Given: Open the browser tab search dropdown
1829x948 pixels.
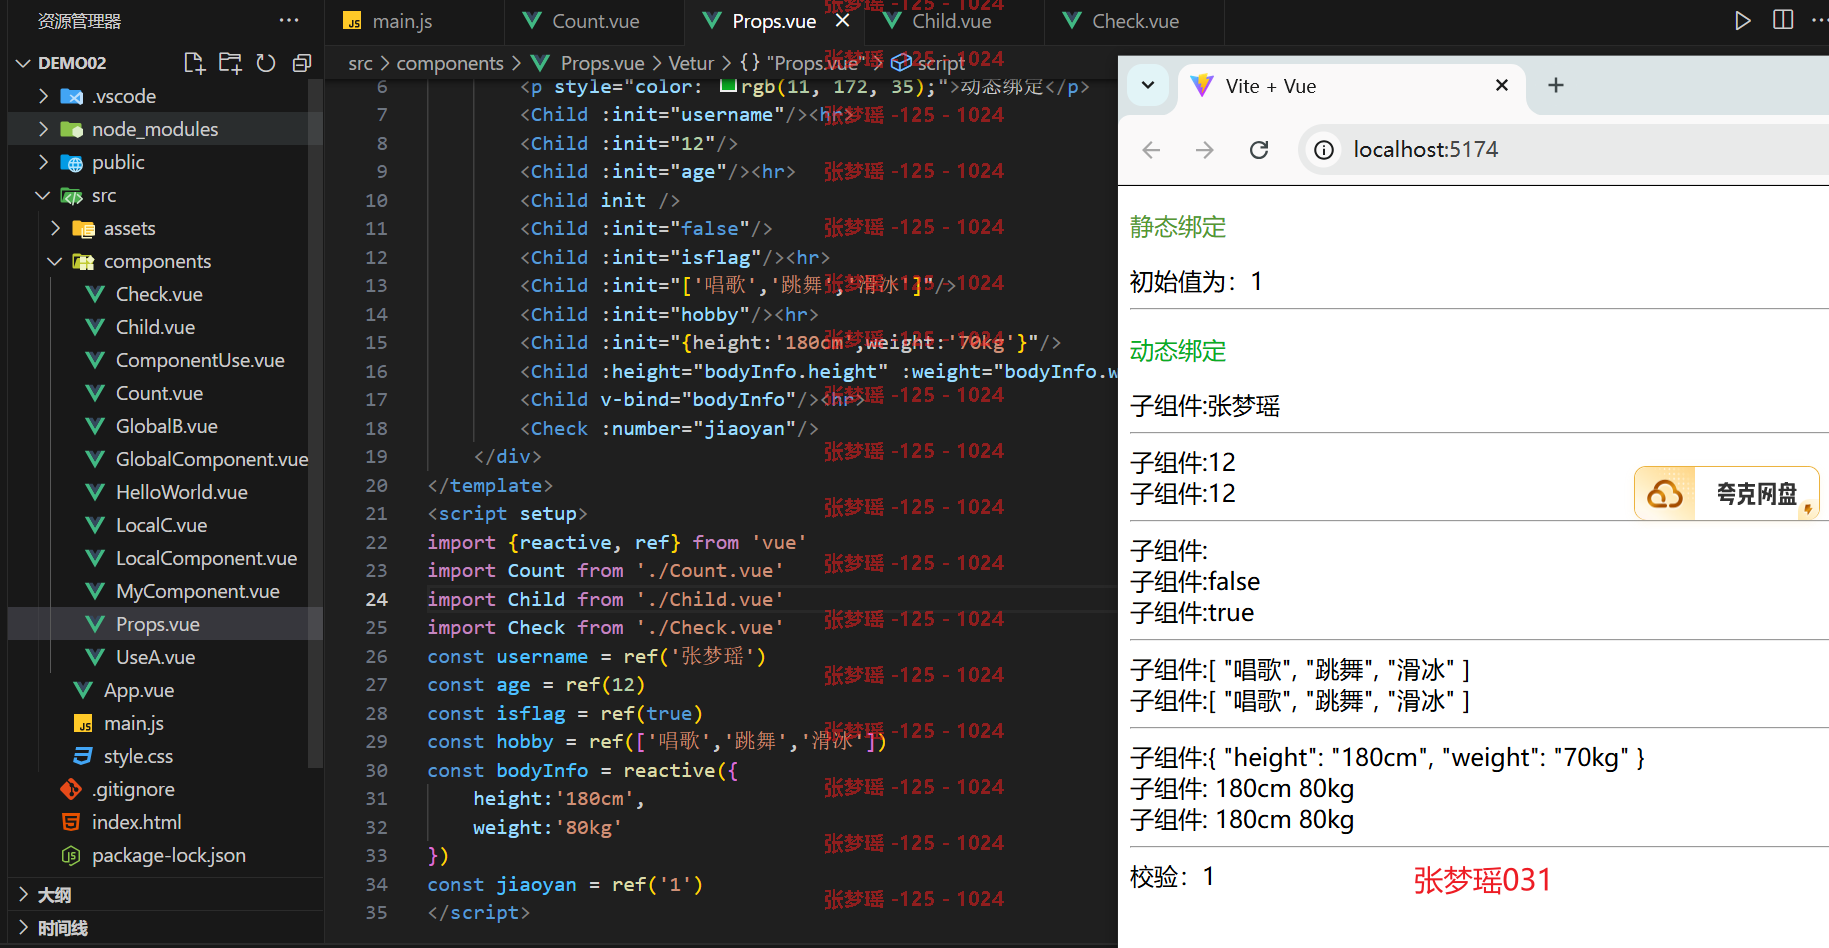Looking at the screenshot, I should 1148,86.
